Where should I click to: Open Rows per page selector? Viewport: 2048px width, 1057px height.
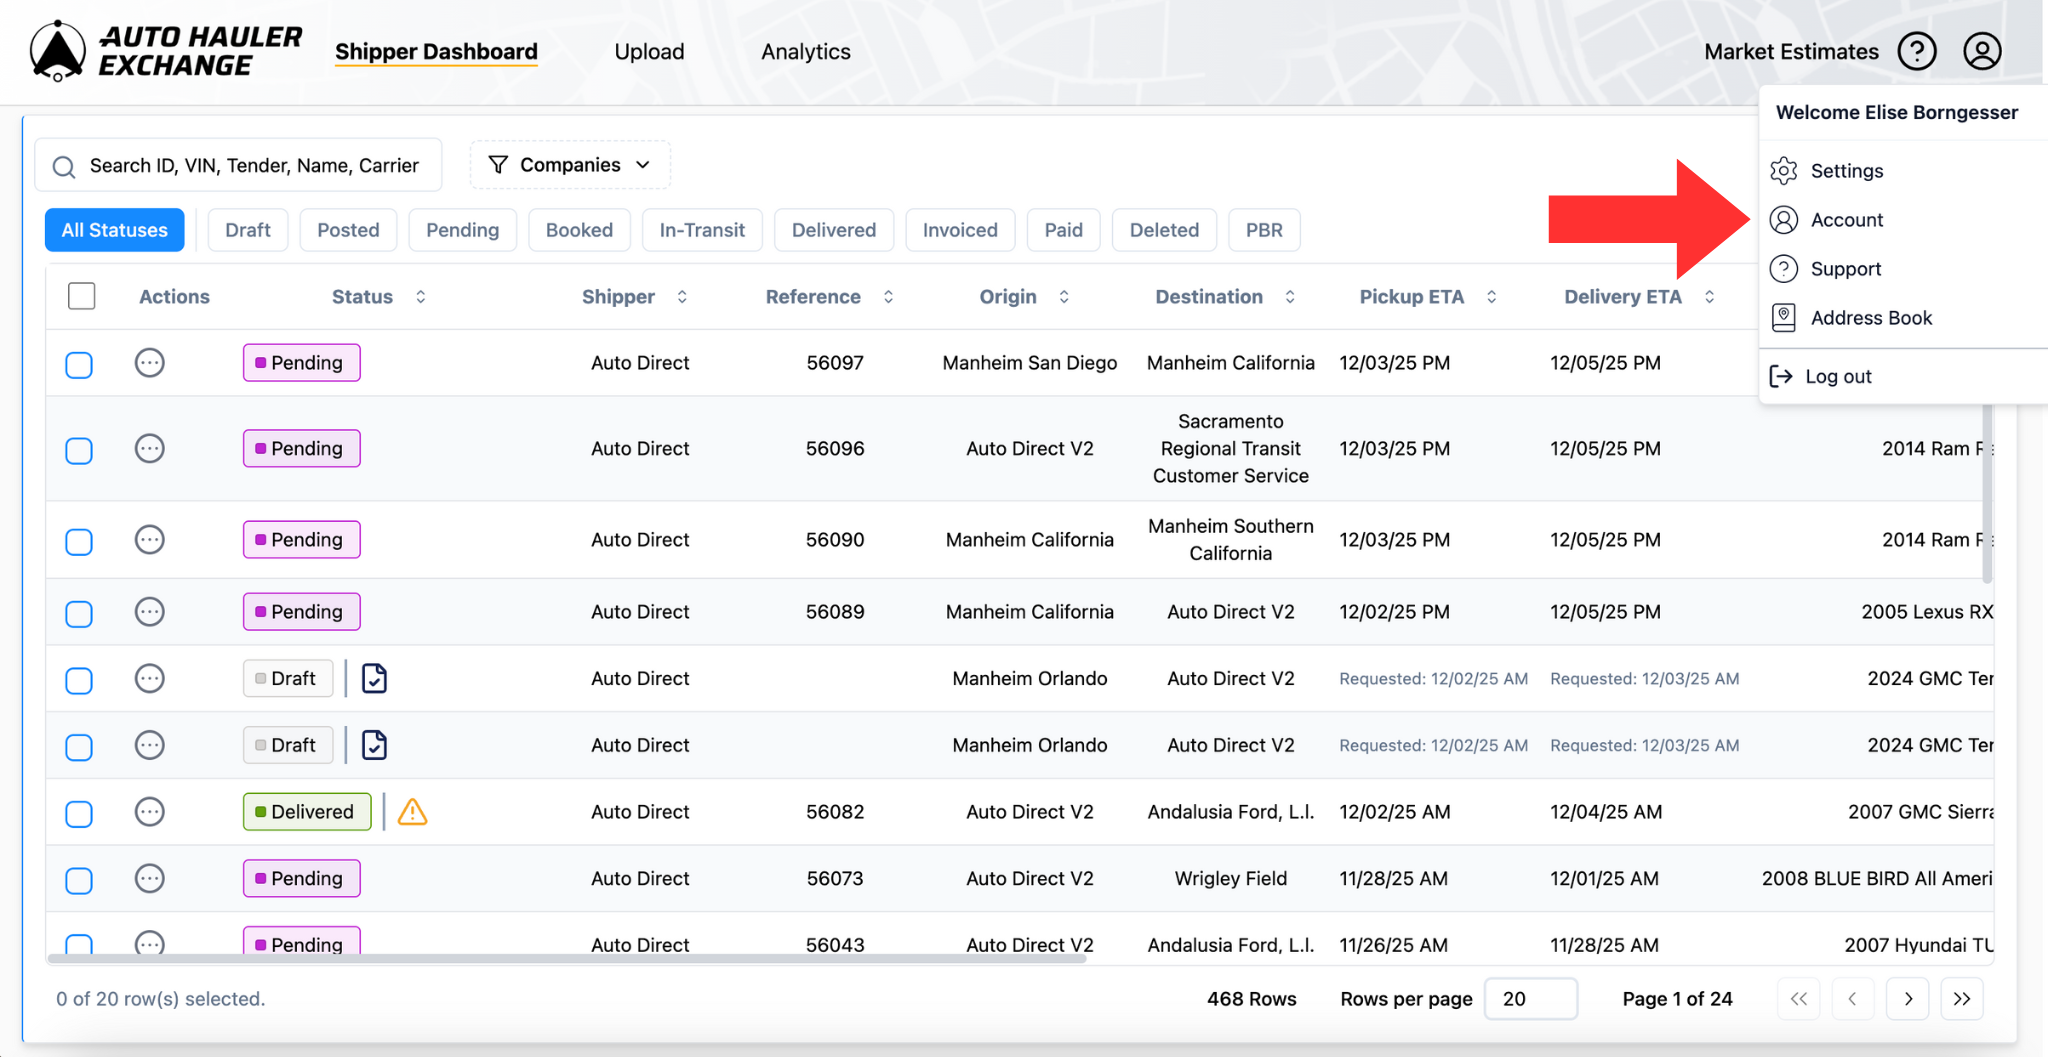coord(1530,999)
